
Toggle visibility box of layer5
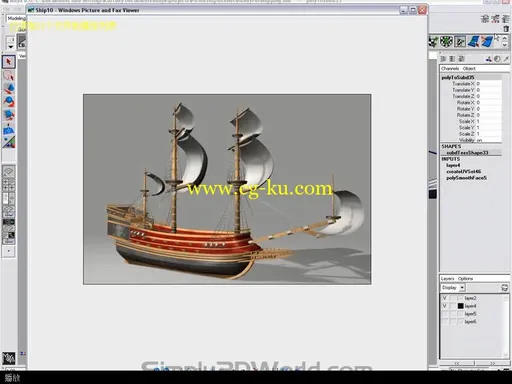pyautogui.click(x=445, y=314)
